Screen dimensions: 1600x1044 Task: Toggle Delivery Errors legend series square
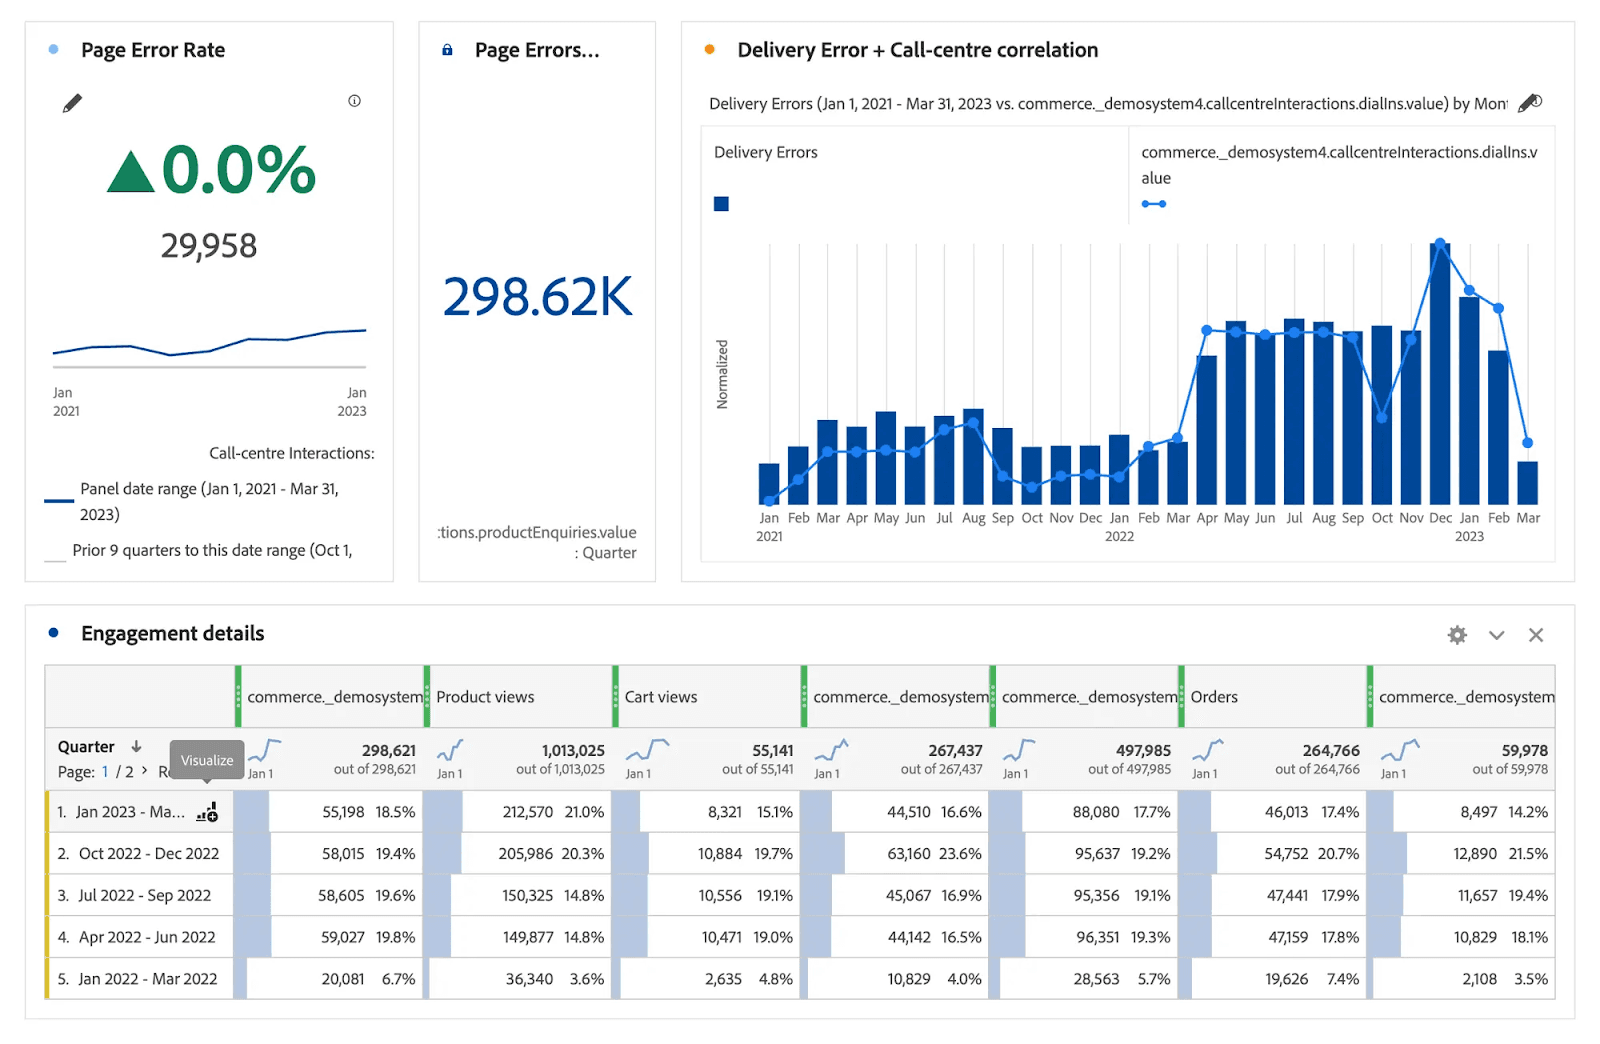pyautogui.click(x=721, y=204)
